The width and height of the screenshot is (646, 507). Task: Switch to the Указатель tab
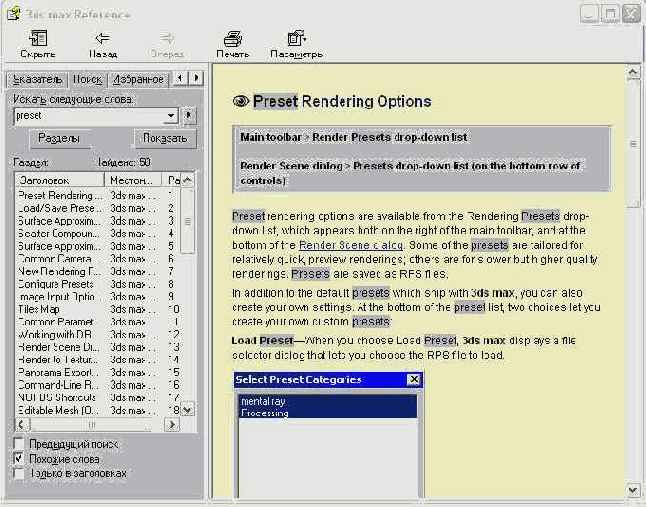tap(36, 79)
